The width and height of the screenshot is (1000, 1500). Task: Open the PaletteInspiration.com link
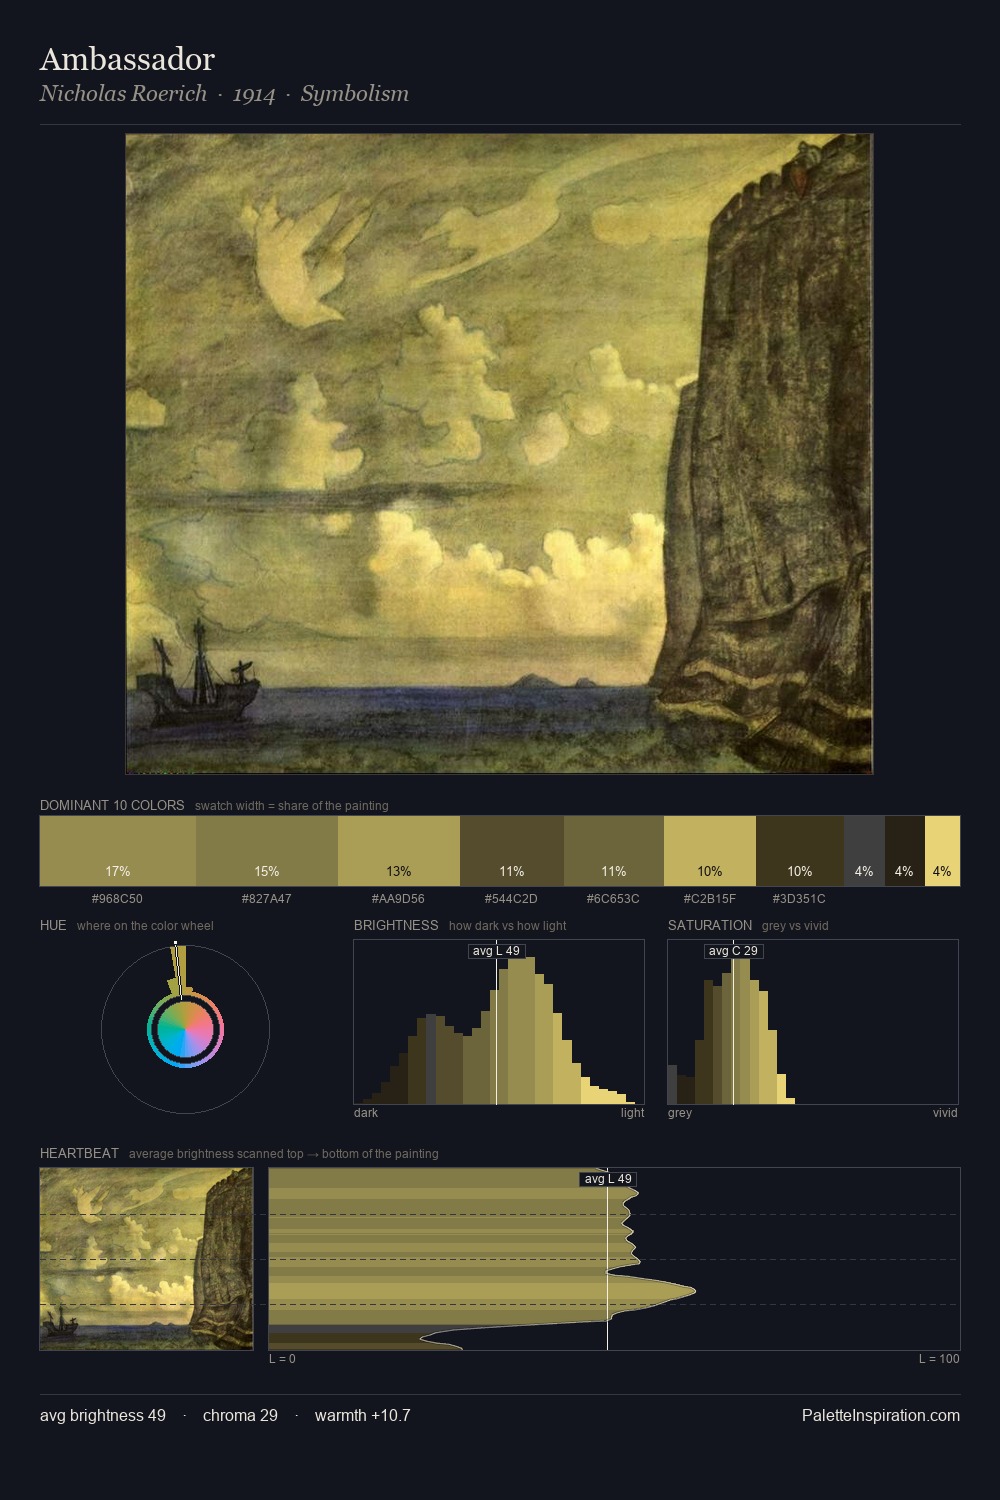coord(881,1416)
